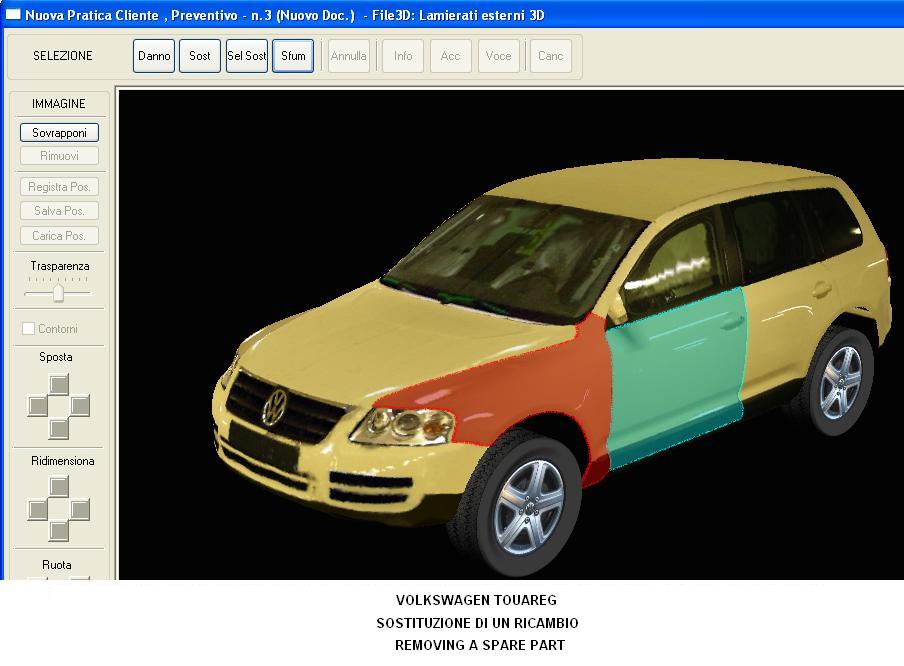Select the turquoise front door panel

(675, 375)
